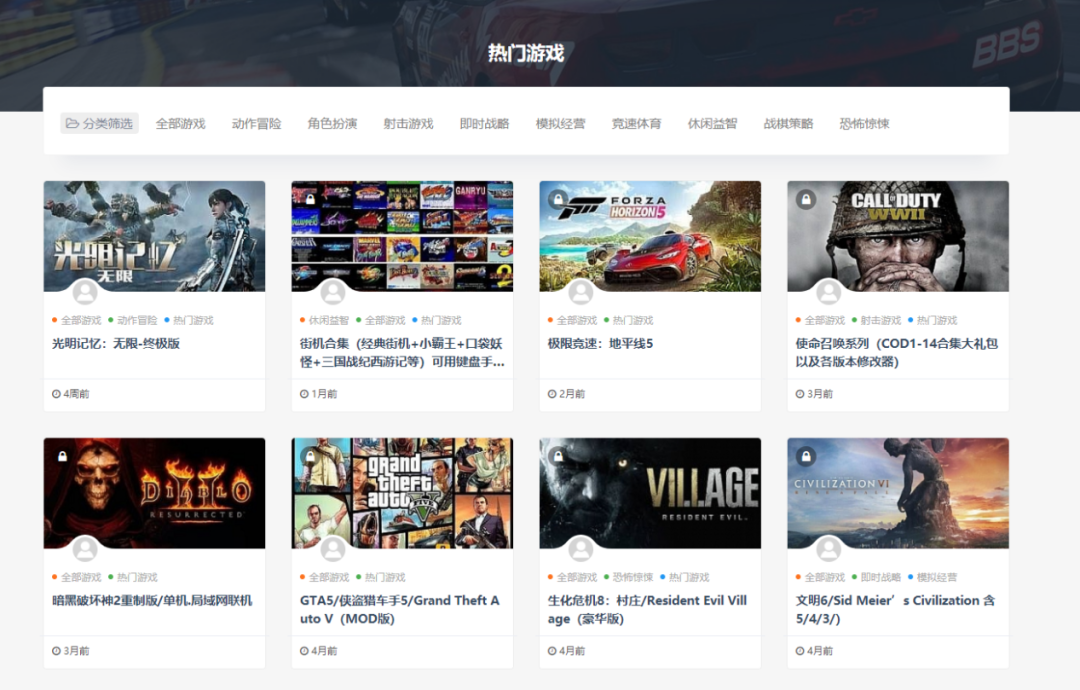Select the 战棋策略 category tab
The height and width of the screenshot is (690, 1080).
[789, 123]
